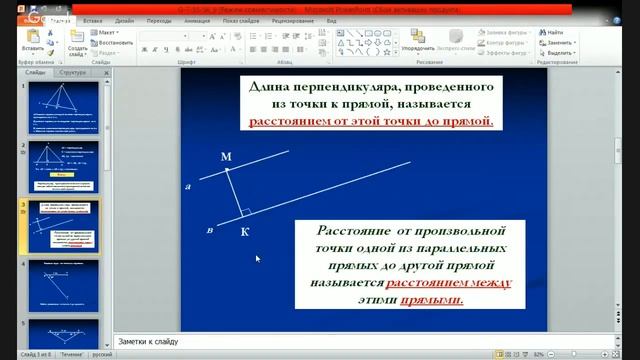Open the Раздел section dropdown

point(105,53)
